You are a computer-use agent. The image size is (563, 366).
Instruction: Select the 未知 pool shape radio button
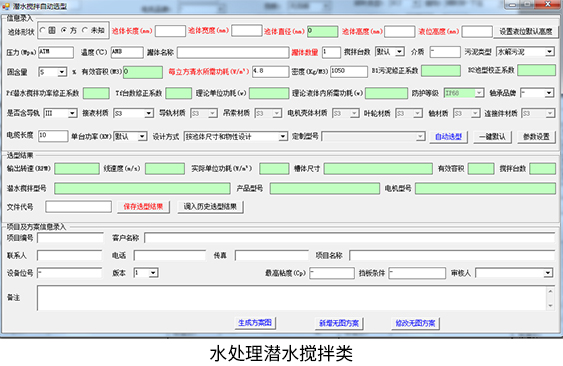pos(85,30)
